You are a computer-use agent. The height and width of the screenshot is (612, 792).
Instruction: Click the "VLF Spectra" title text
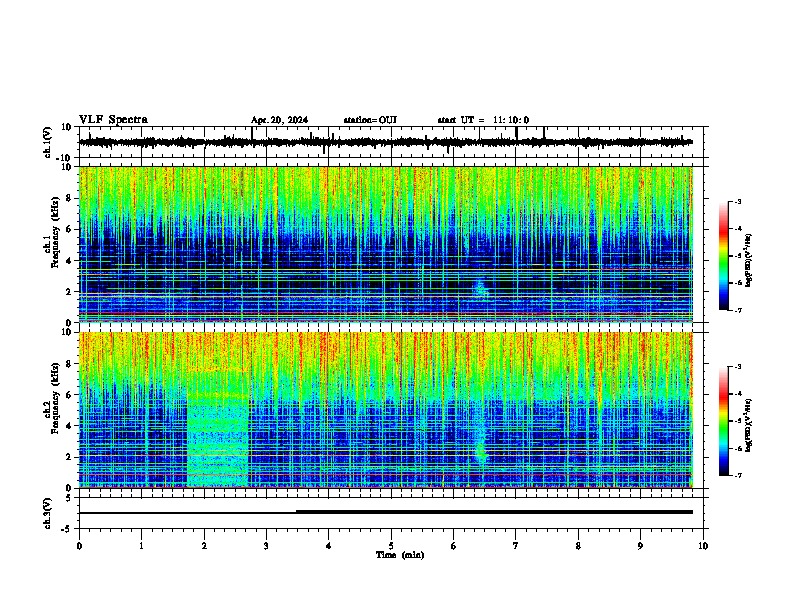(113, 120)
